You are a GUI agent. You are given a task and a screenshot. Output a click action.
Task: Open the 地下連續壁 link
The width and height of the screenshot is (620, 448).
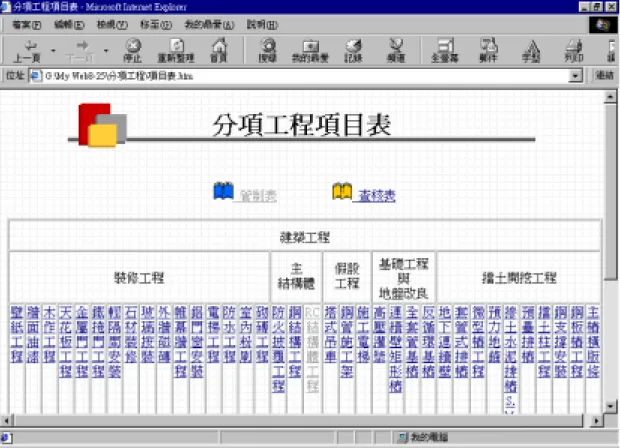tap(445, 341)
